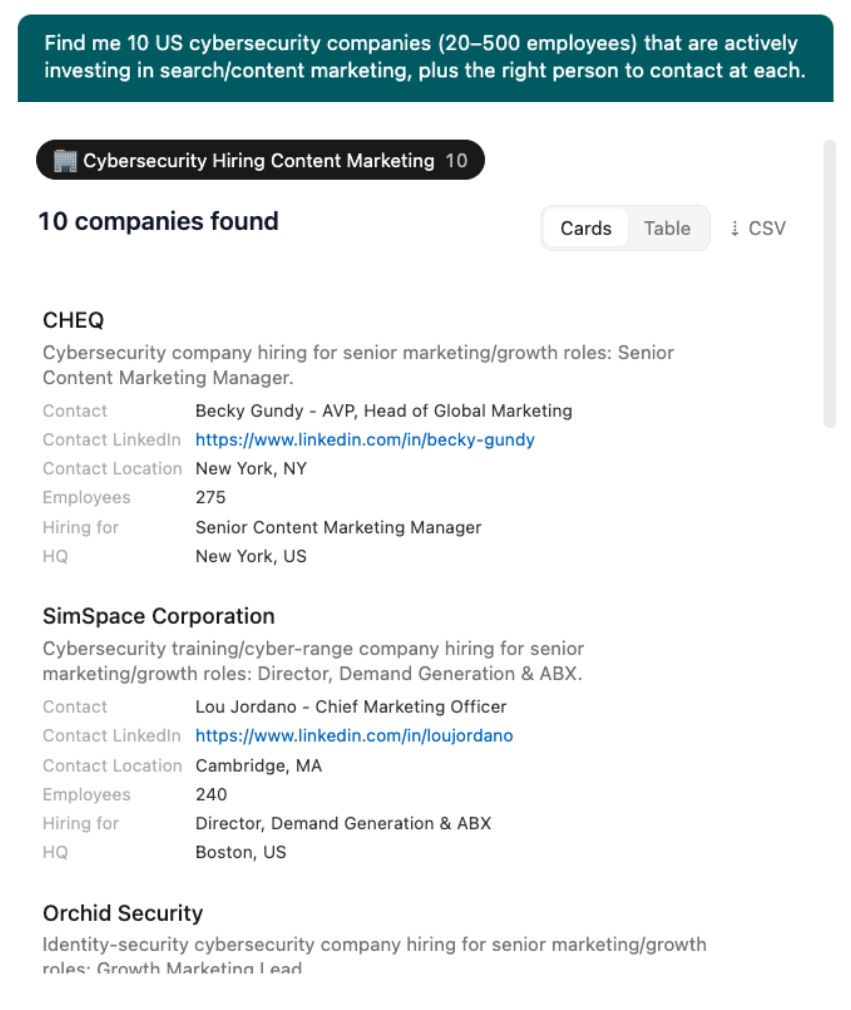Click the "Cambridge, MA" contact location
The image size is (851, 1010).
click(x=258, y=765)
